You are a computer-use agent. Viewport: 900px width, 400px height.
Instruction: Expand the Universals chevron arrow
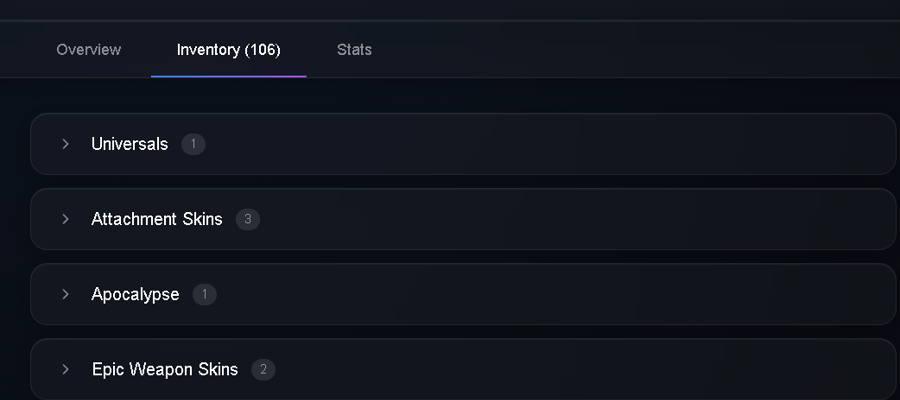coord(65,144)
